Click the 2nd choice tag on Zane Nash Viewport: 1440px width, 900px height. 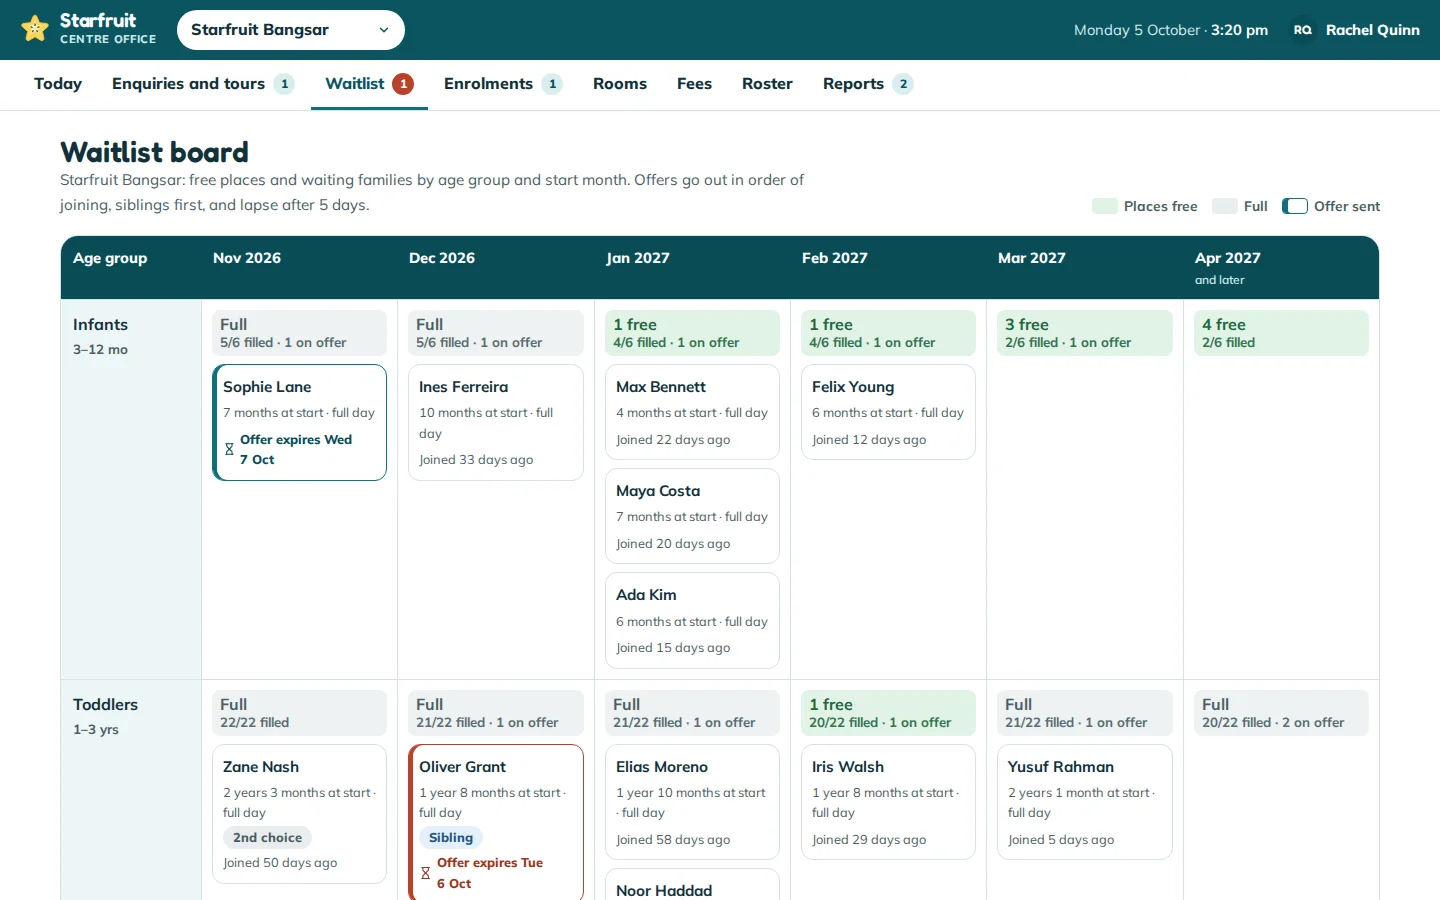[x=267, y=838]
